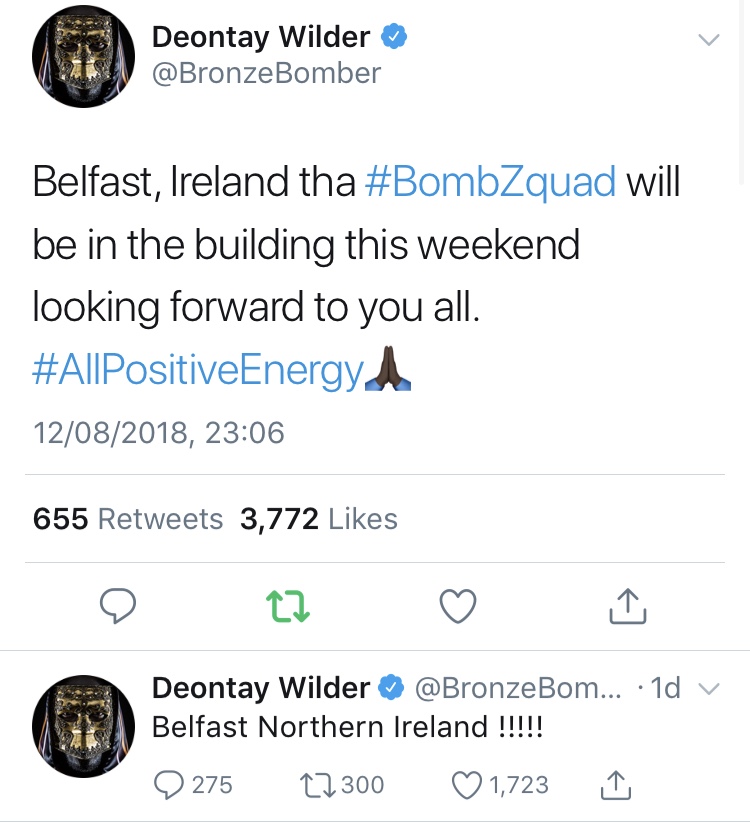Viewport: 750px width, 822px height.
Task: Expand options chevron on the reply tweet
Action: coord(708,689)
